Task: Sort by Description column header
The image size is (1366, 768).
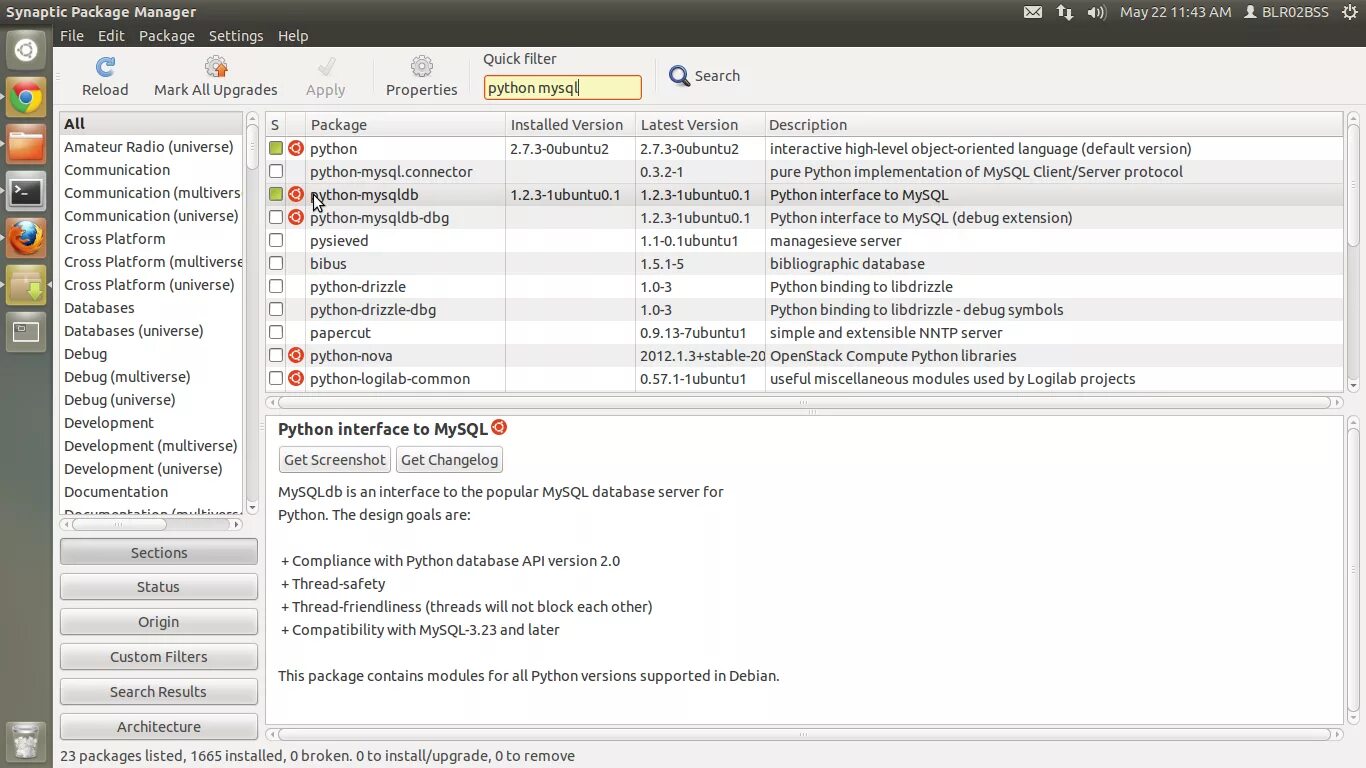Action: pos(1054,125)
